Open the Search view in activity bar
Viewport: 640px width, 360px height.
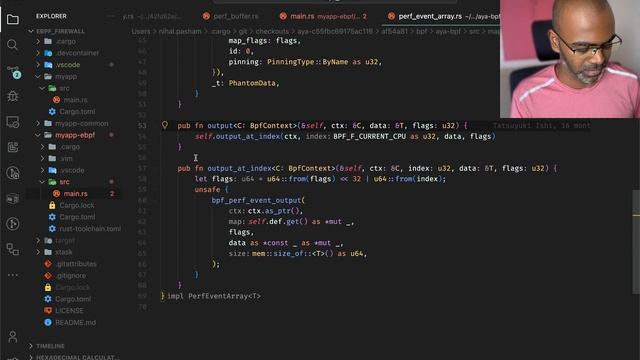(x=13, y=44)
